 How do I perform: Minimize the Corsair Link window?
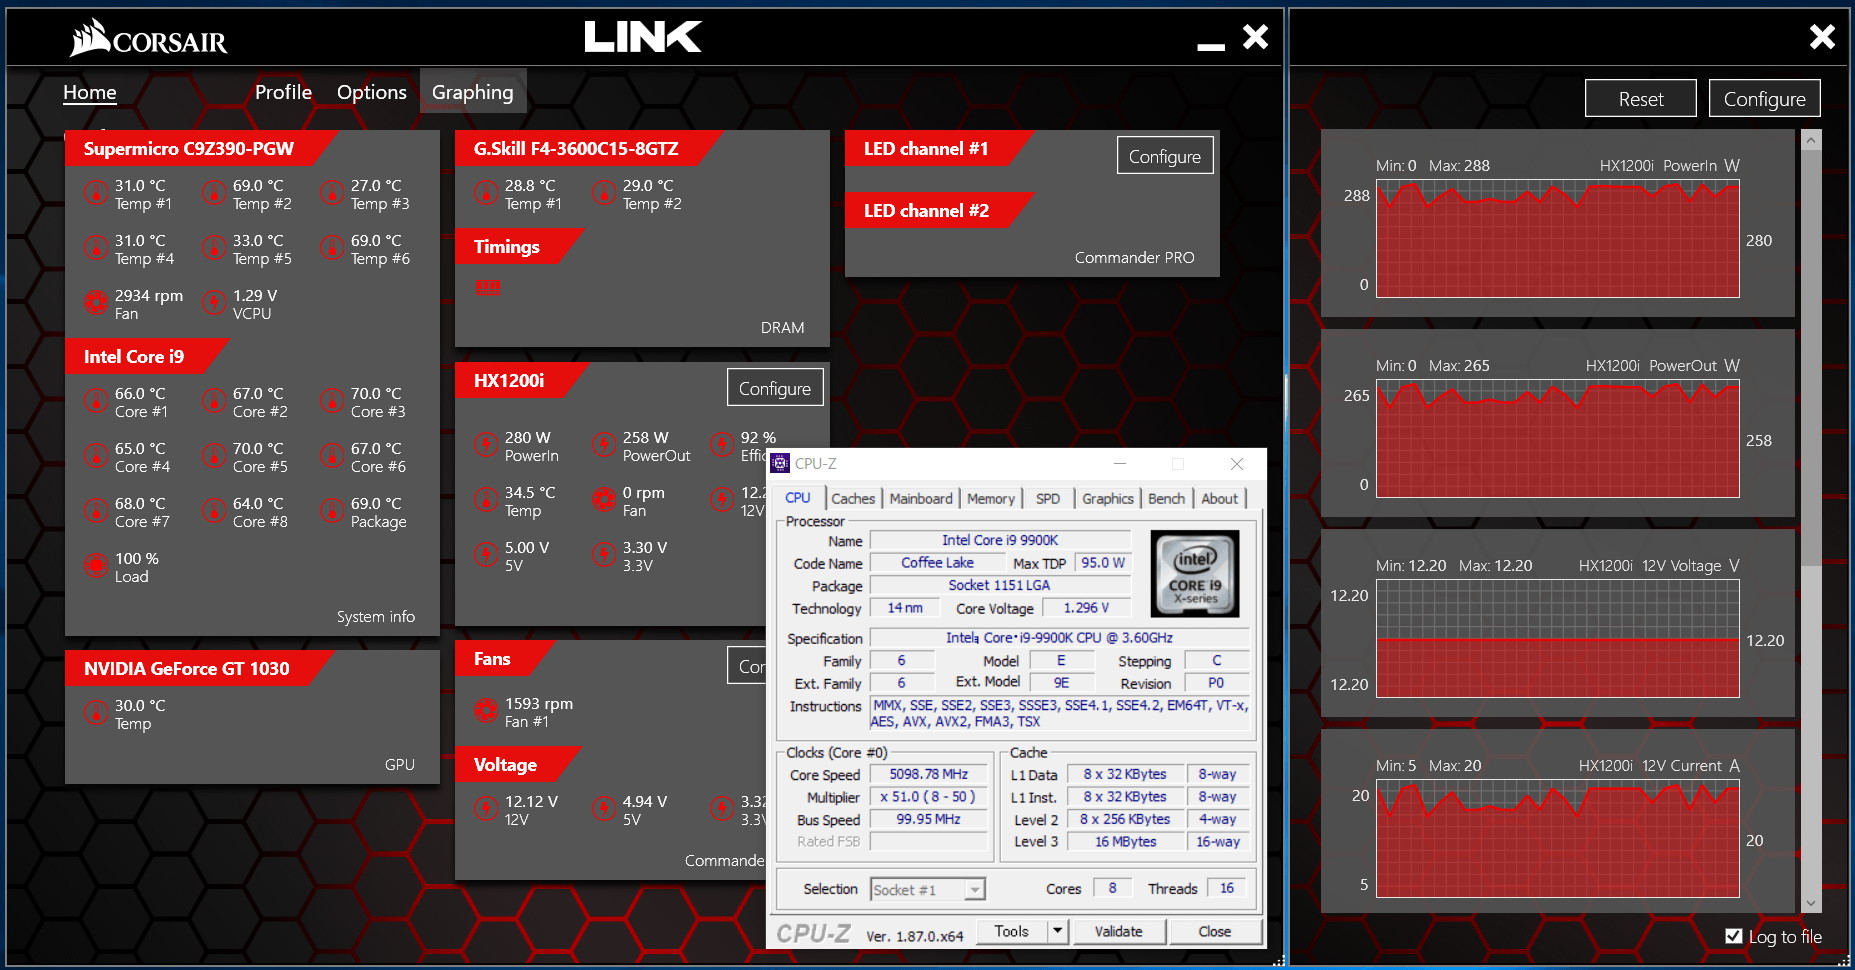coord(1211,46)
